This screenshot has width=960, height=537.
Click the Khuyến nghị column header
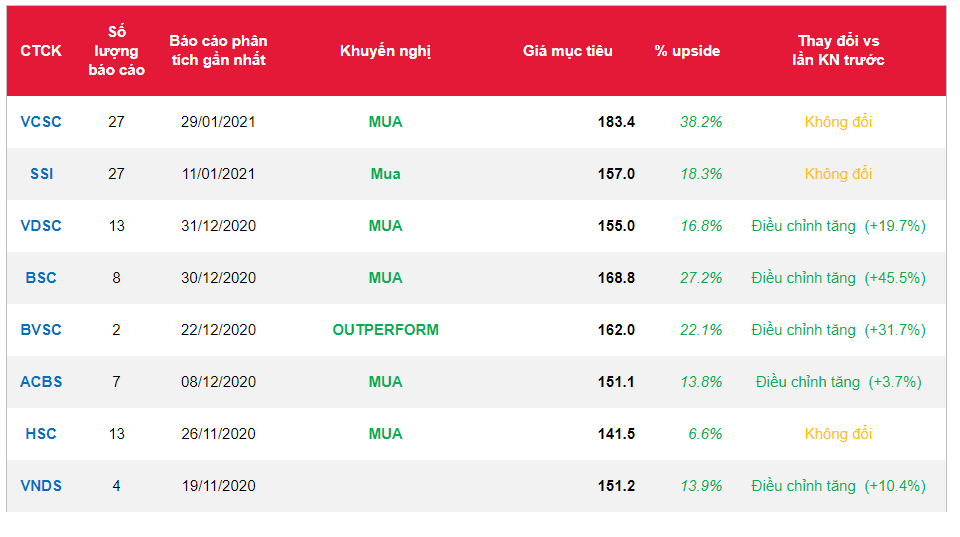click(385, 51)
